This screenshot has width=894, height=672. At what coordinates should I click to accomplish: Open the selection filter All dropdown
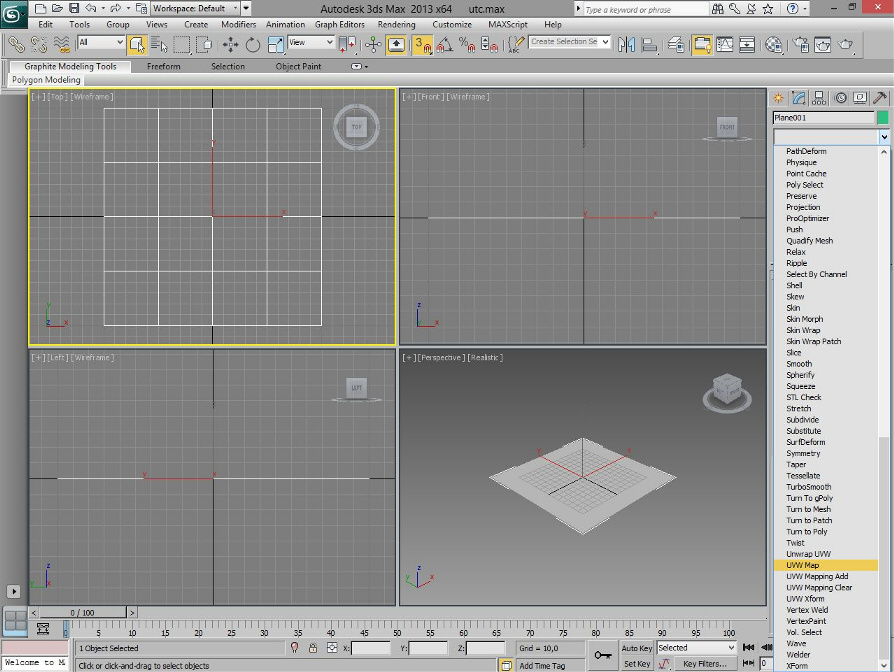pyautogui.click(x=101, y=42)
